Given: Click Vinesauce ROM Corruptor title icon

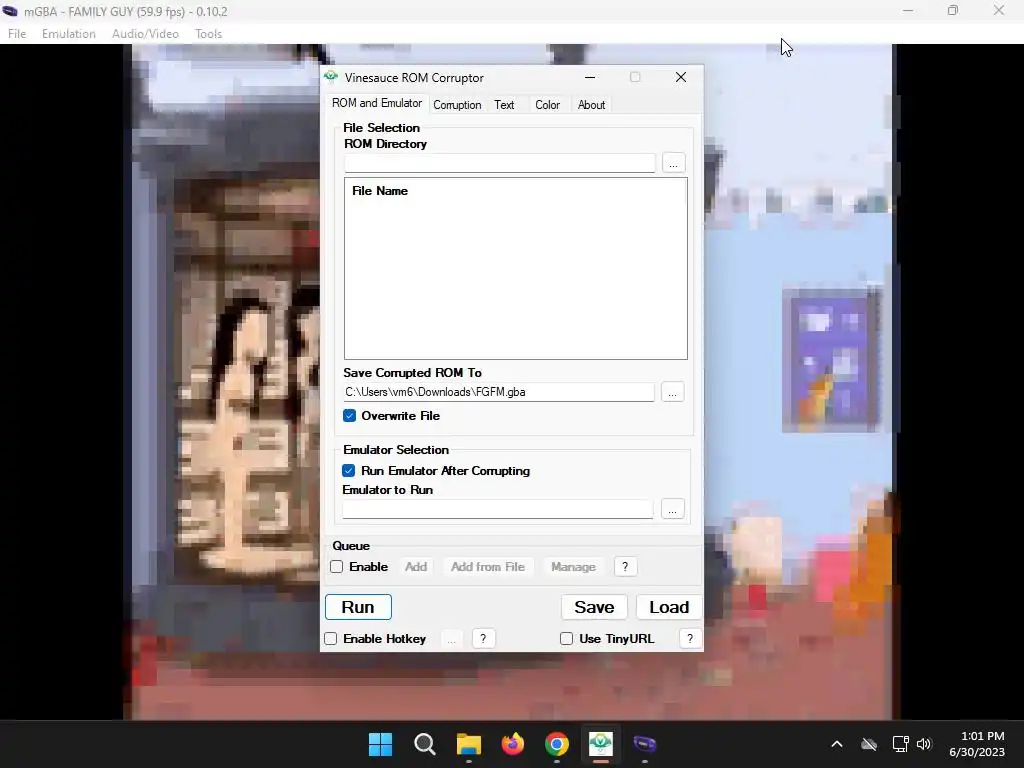Looking at the screenshot, I should tap(331, 77).
